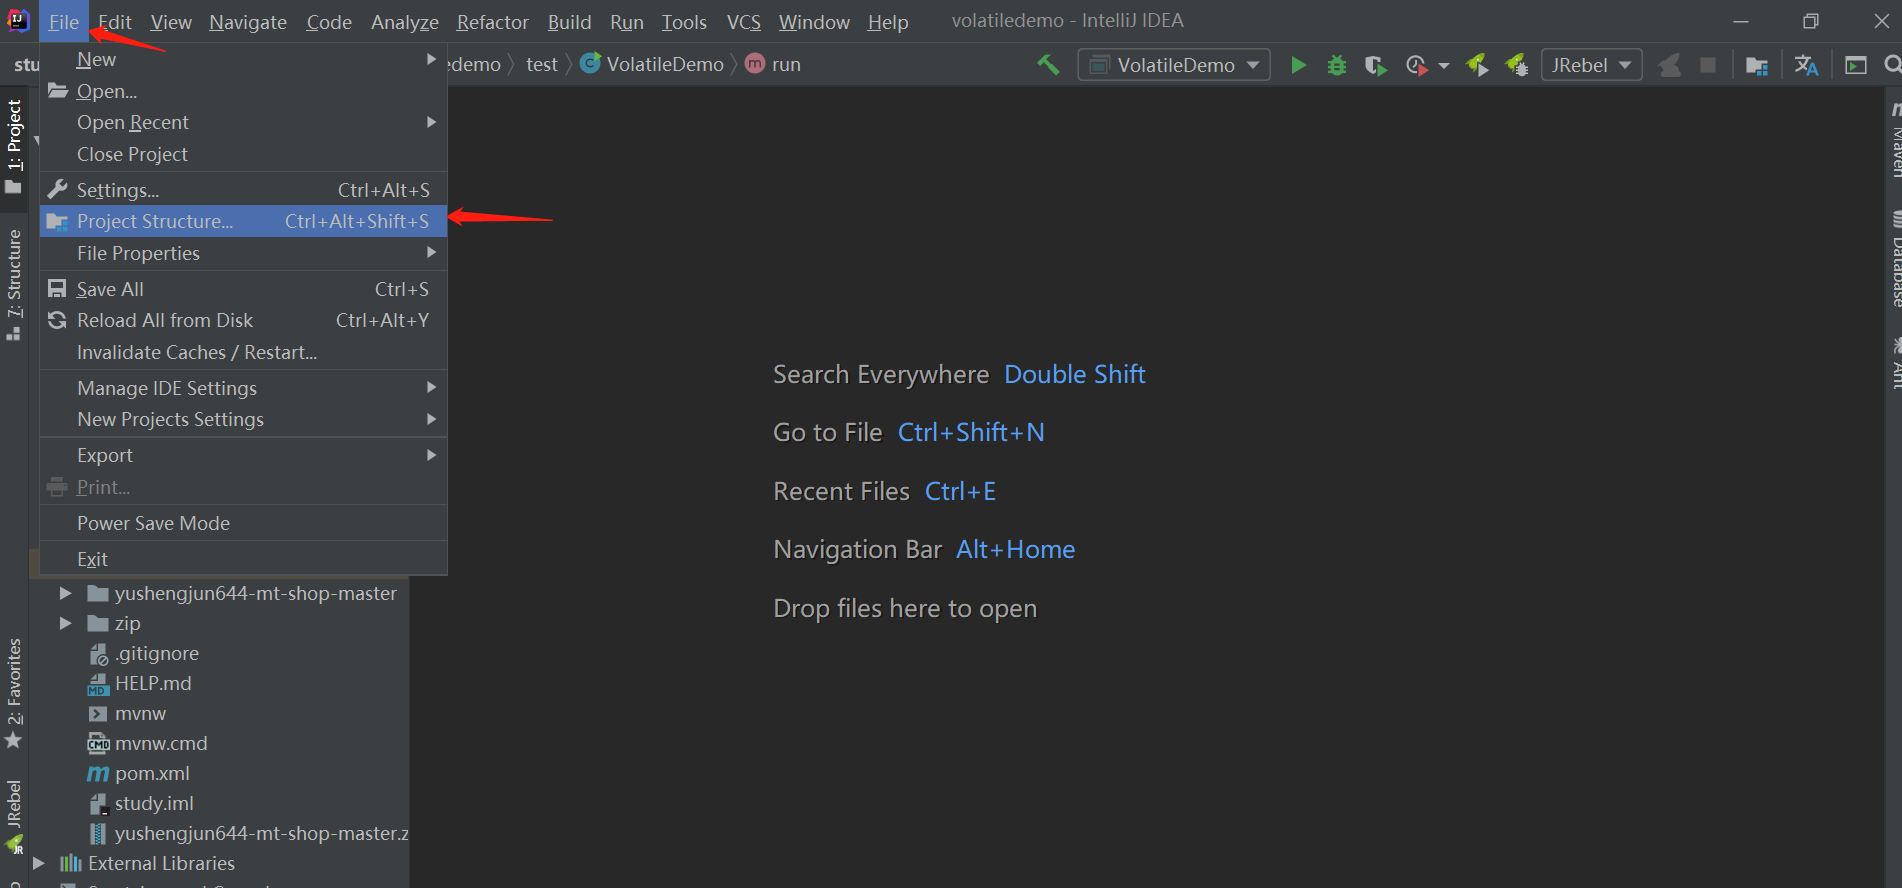Open the JRebel side panel tab

click(x=14, y=816)
